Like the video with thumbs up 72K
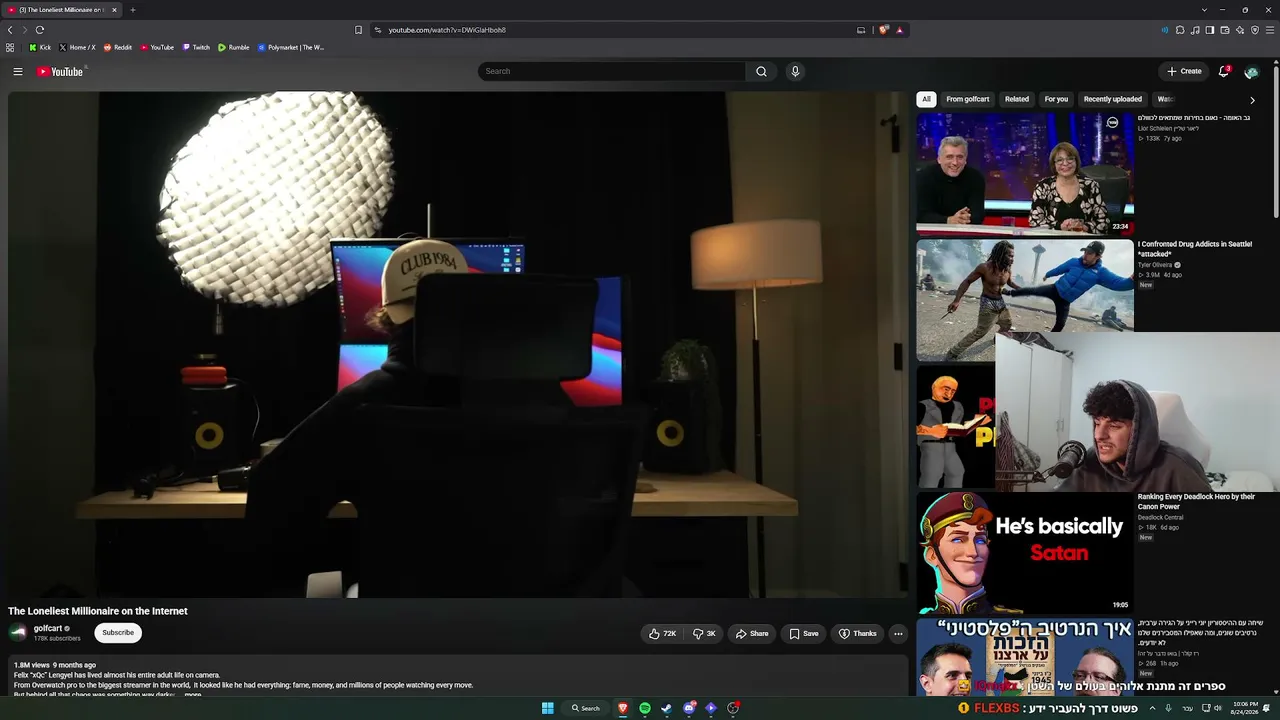 point(662,633)
